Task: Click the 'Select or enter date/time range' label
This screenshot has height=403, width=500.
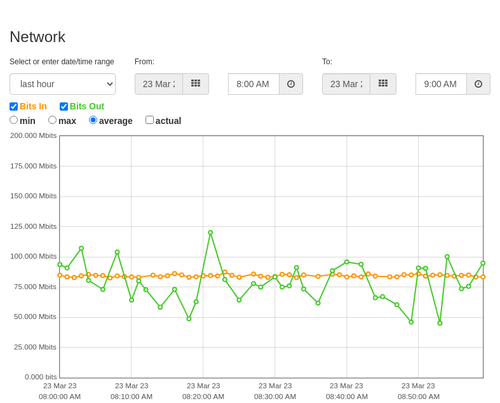Action: coord(62,62)
